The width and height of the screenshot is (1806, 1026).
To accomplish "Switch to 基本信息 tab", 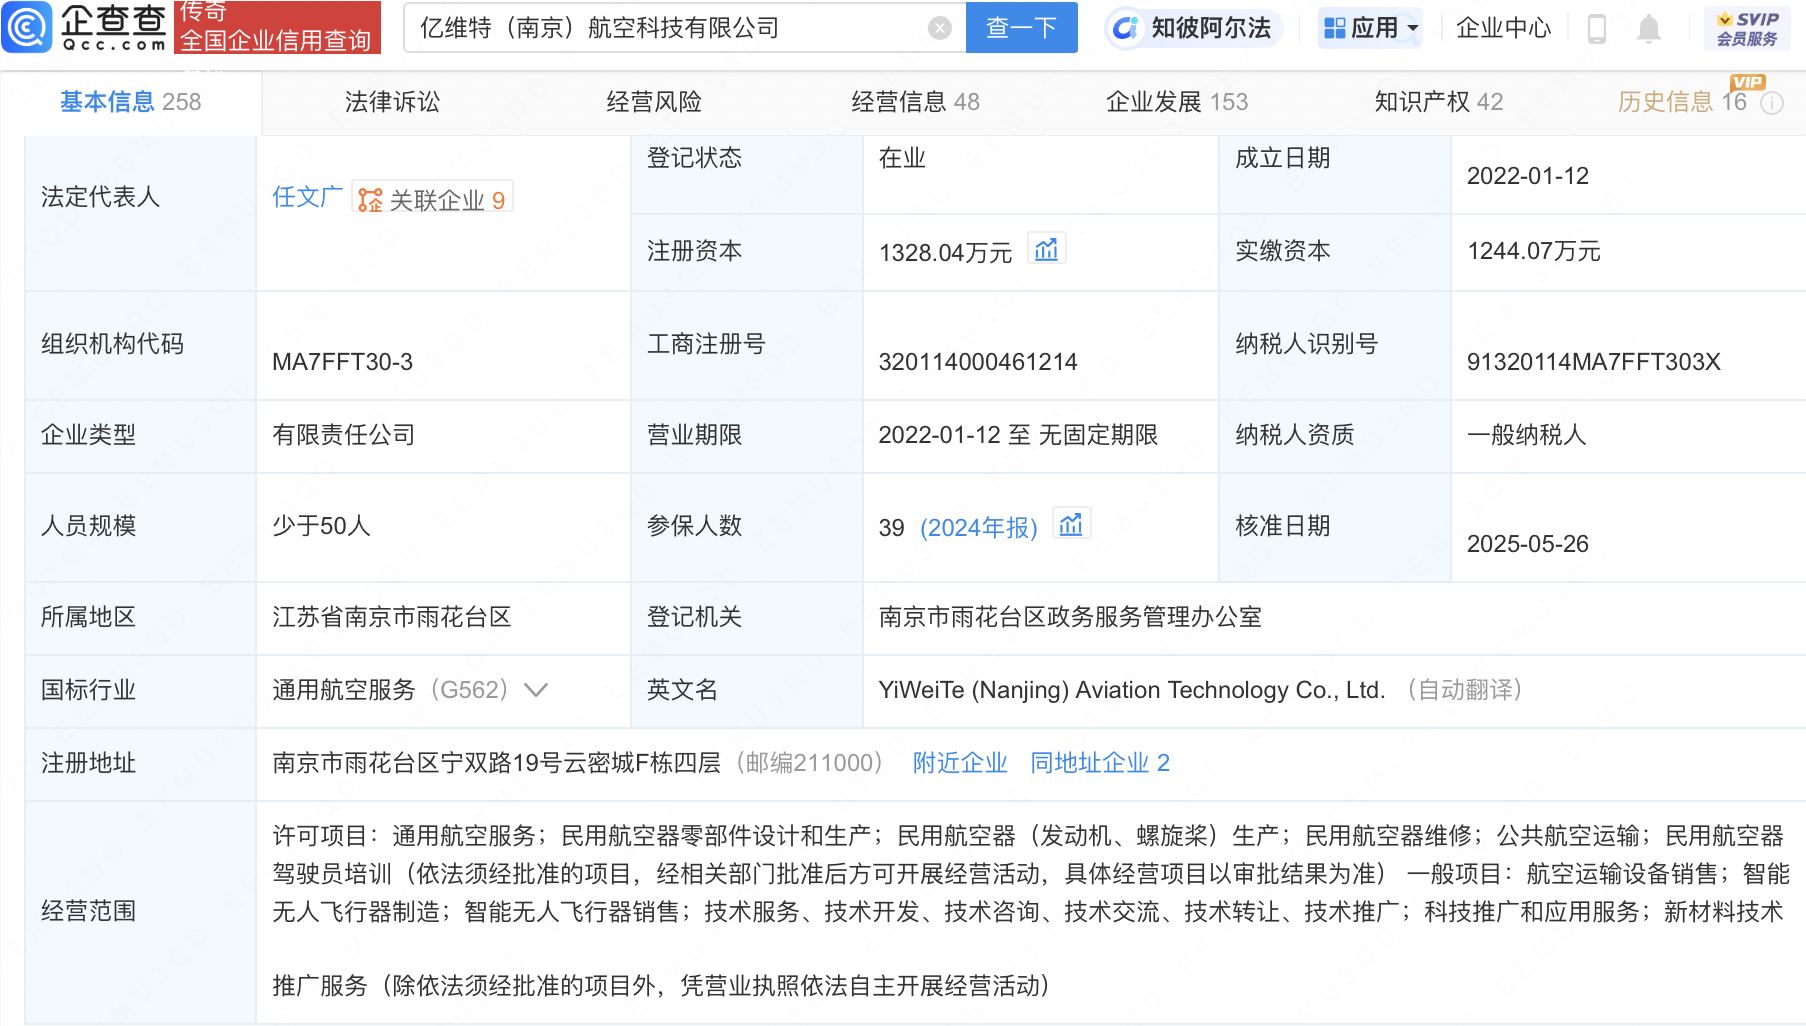I will [x=130, y=102].
